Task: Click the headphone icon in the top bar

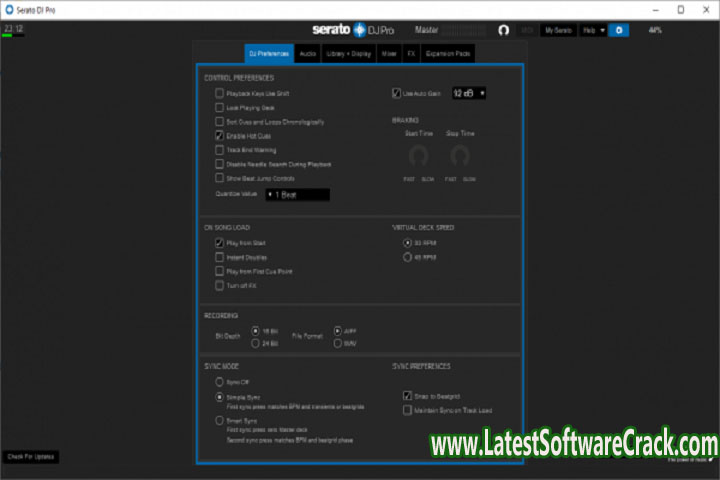Action: [x=505, y=31]
